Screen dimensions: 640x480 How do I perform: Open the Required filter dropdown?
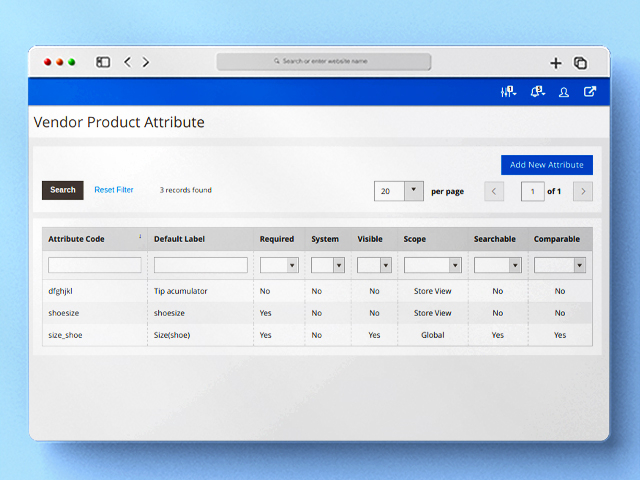[279, 265]
